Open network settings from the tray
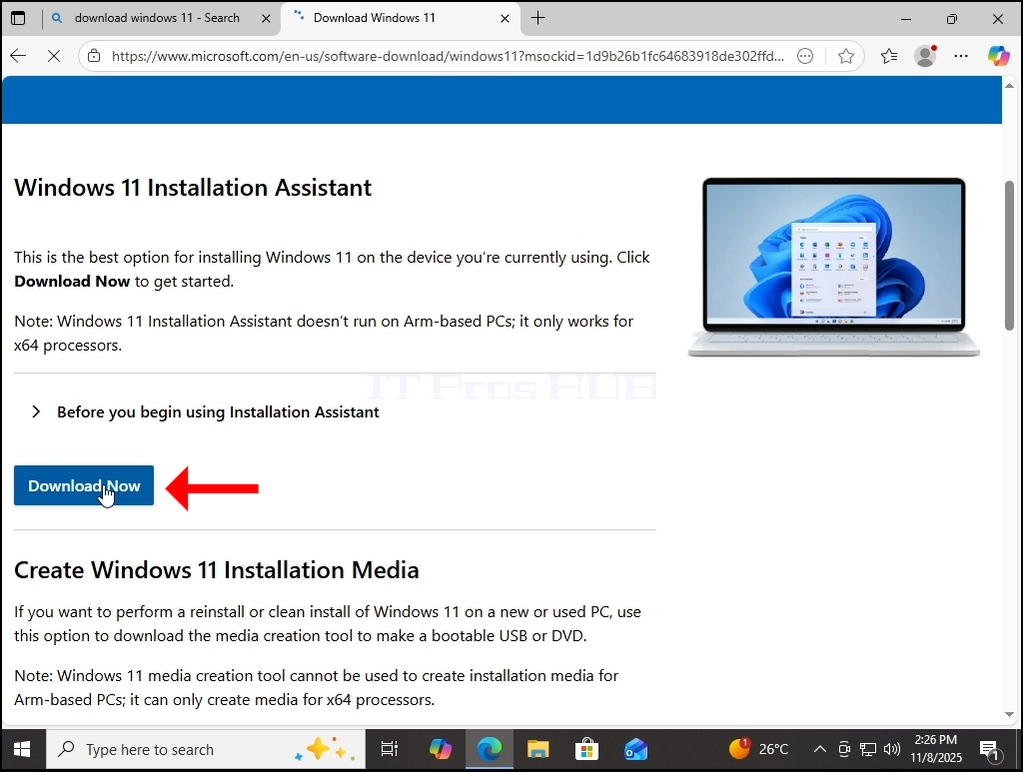Screen dimensions: 1023x772 pyautogui.click(x=868, y=749)
